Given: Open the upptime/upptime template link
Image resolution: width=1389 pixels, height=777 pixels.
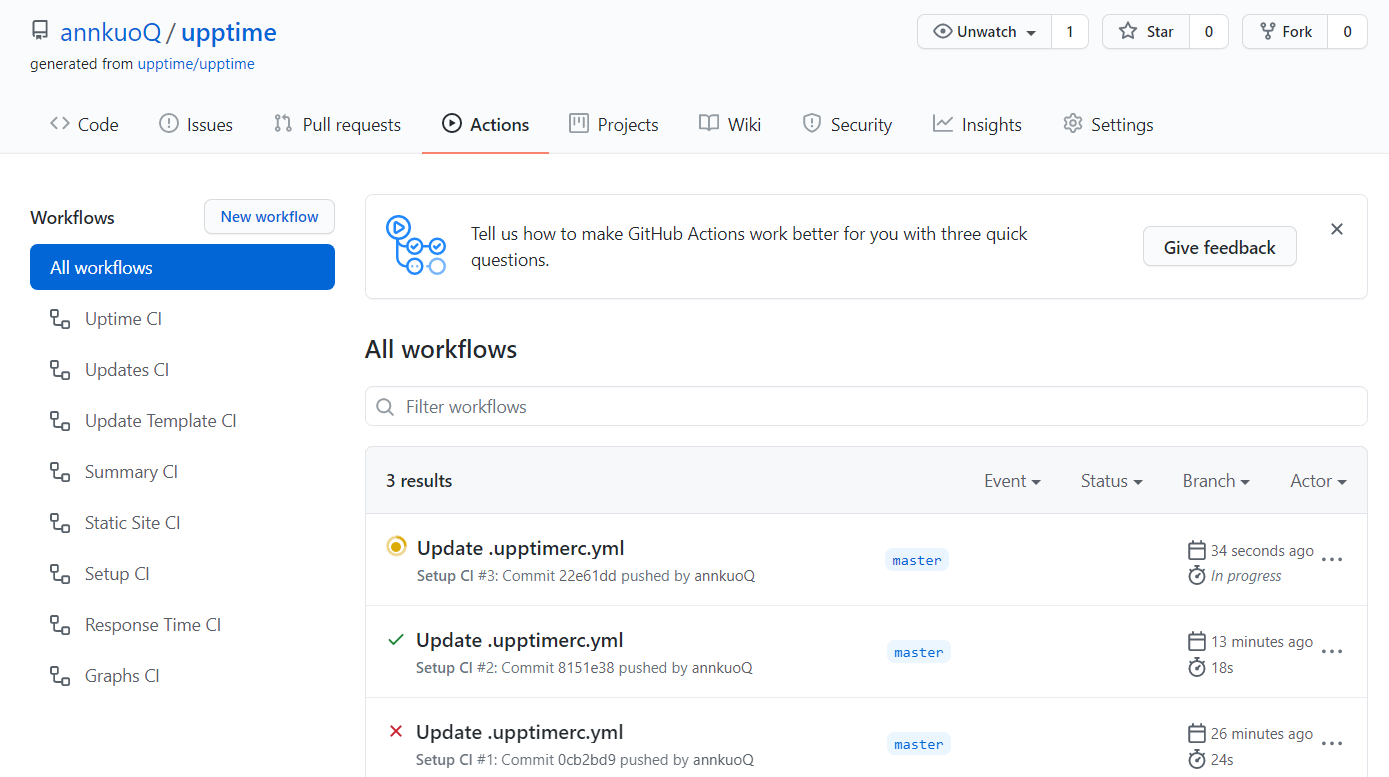Looking at the screenshot, I should click(x=196, y=63).
